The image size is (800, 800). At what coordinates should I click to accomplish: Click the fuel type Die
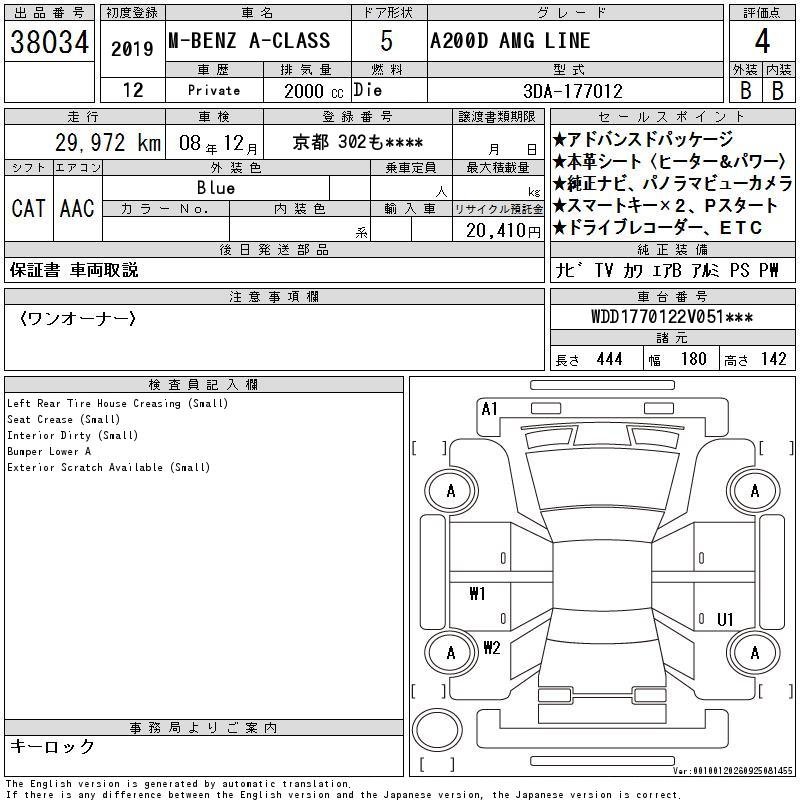coord(368,90)
